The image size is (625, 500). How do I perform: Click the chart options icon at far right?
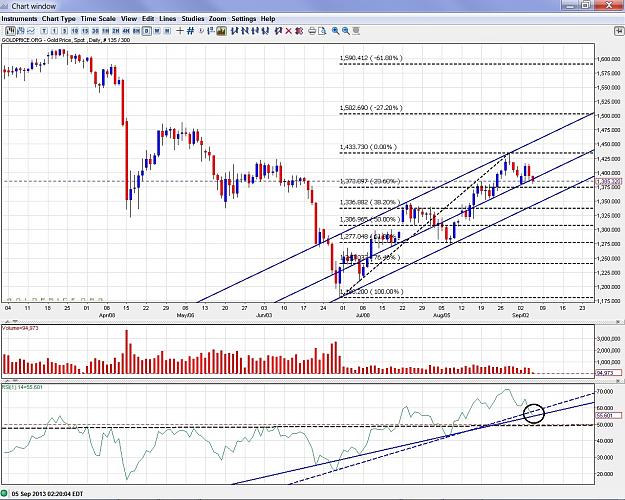(x=619, y=31)
